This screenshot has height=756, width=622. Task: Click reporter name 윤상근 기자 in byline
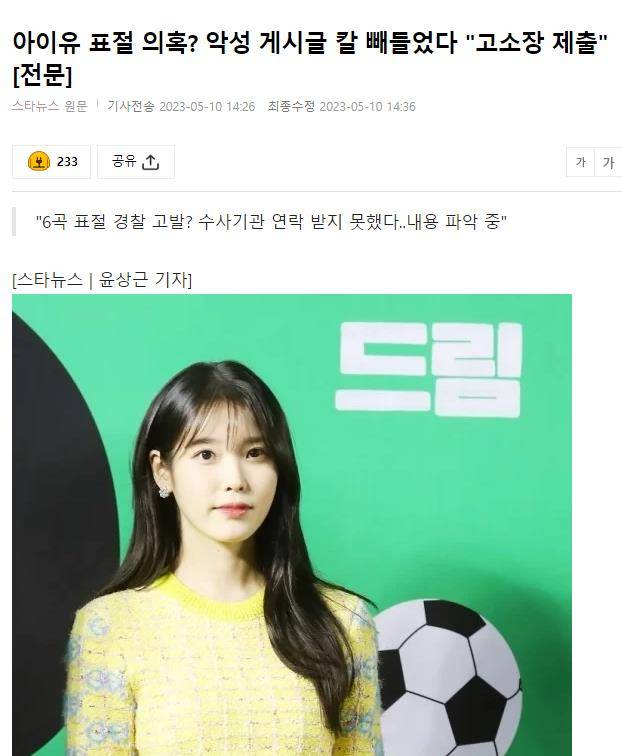click(x=143, y=279)
